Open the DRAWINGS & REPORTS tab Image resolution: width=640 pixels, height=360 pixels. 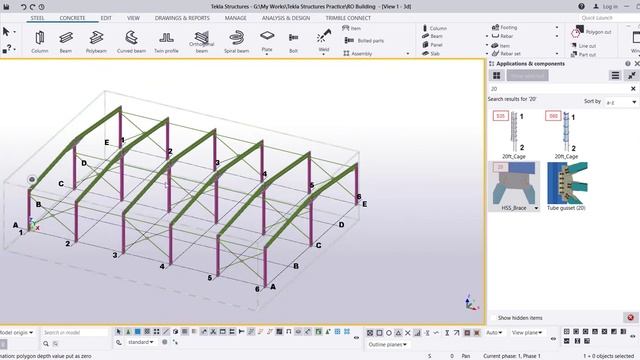pos(182,18)
